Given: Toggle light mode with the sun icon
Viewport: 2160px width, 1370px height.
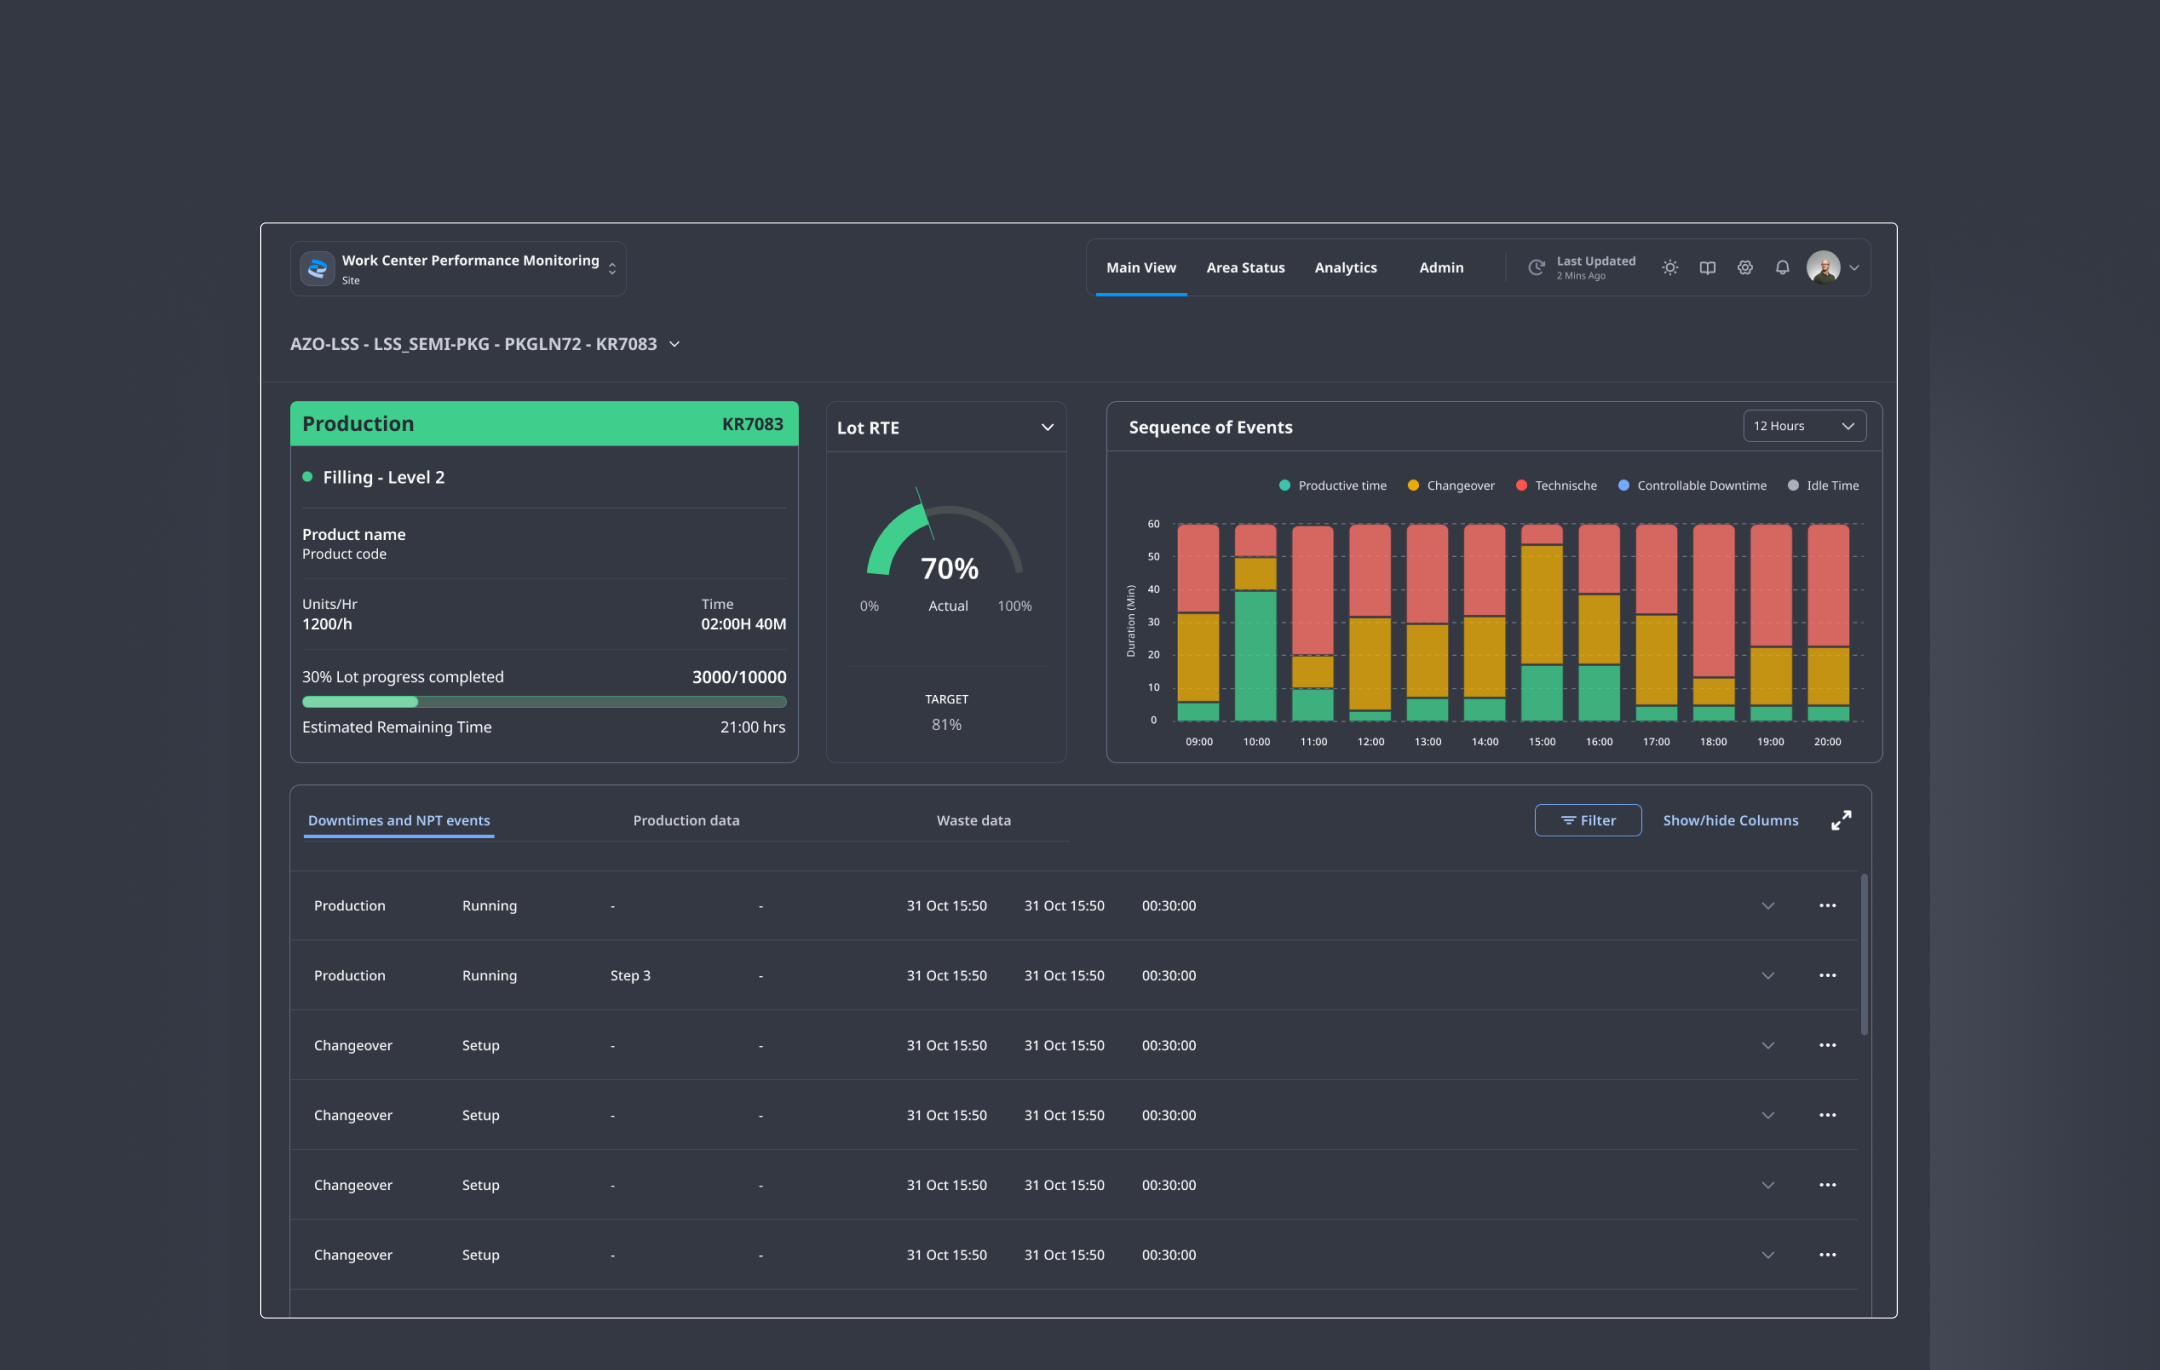Looking at the screenshot, I should coord(1670,268).
